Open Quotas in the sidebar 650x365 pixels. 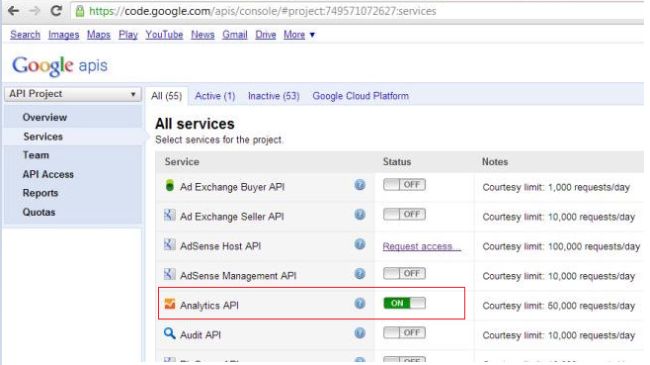click(39, 212)
